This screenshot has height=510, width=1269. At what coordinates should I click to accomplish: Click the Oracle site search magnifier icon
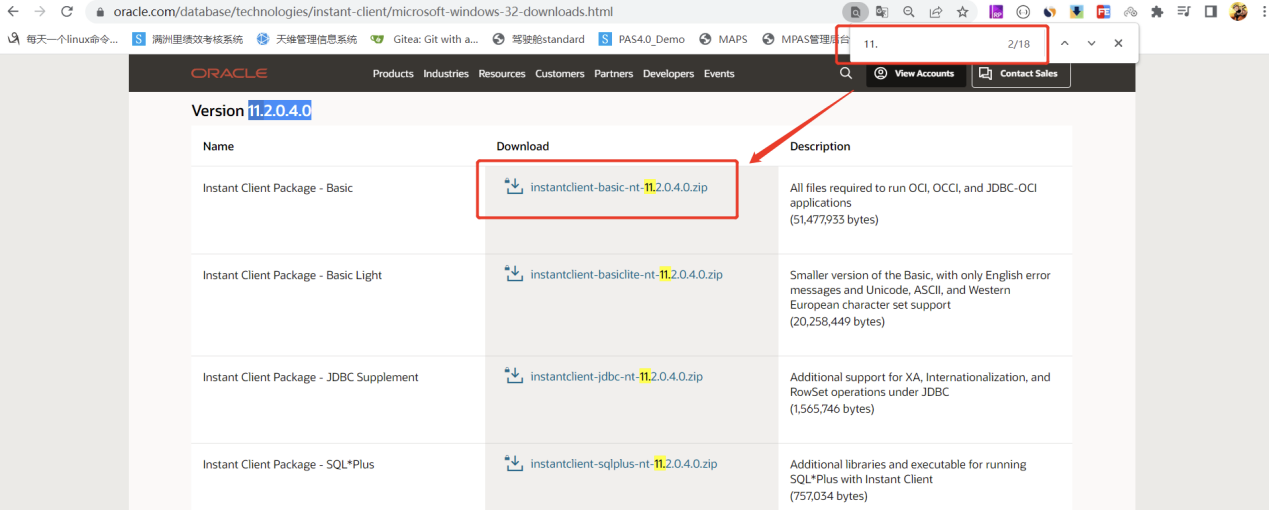(x=846, y=73)
